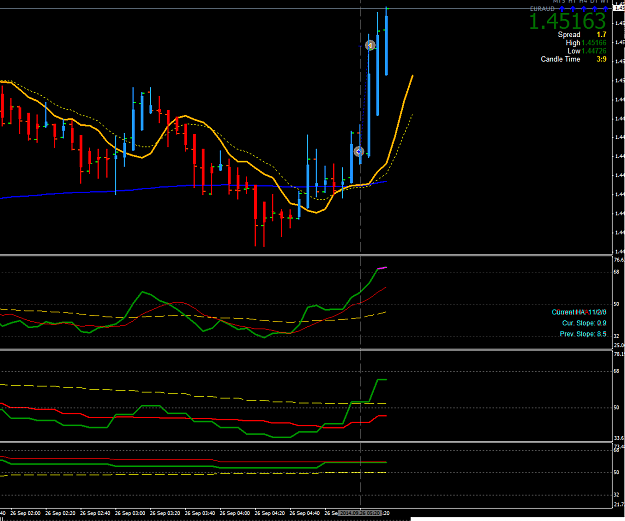Click the 26 Sep 04:00 time axis label
The image size is (625, 521).
[235, 513]
